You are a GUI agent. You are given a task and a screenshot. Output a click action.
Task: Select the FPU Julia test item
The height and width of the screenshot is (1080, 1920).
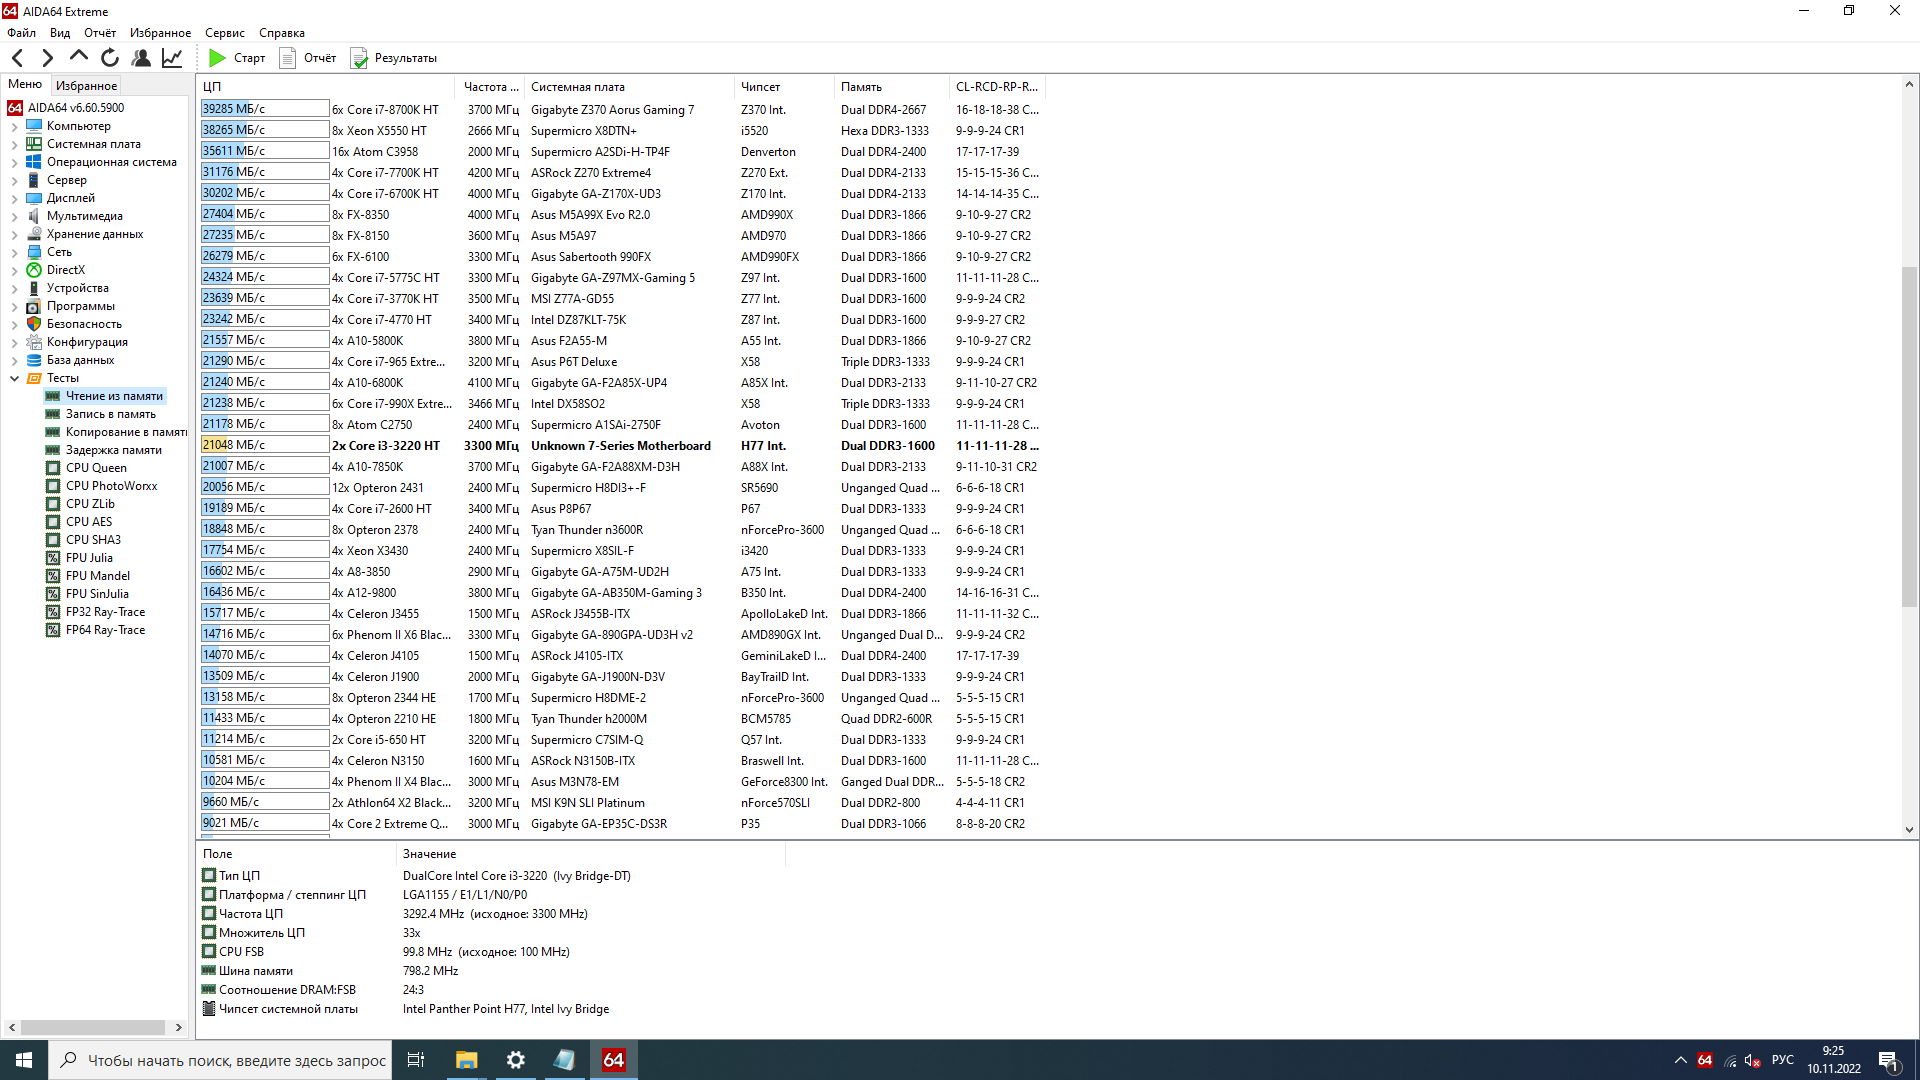coord(89,558)
